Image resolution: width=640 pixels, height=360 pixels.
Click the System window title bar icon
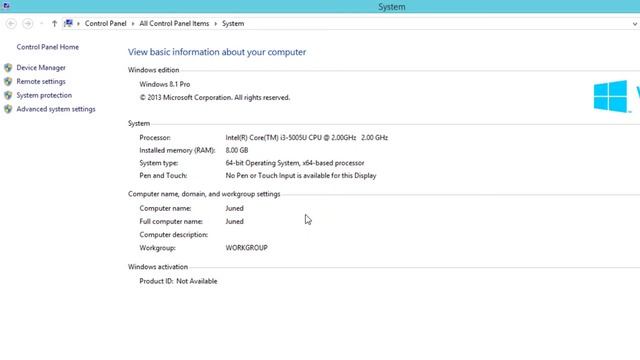click(6, 6)
